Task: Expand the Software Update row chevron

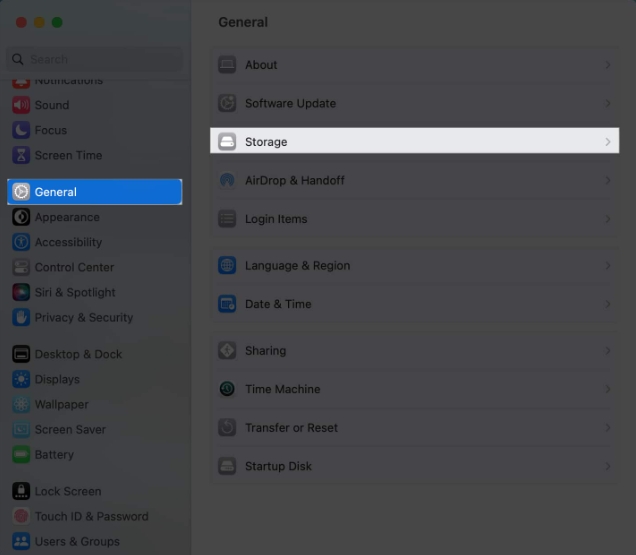Action: [608, 103]
